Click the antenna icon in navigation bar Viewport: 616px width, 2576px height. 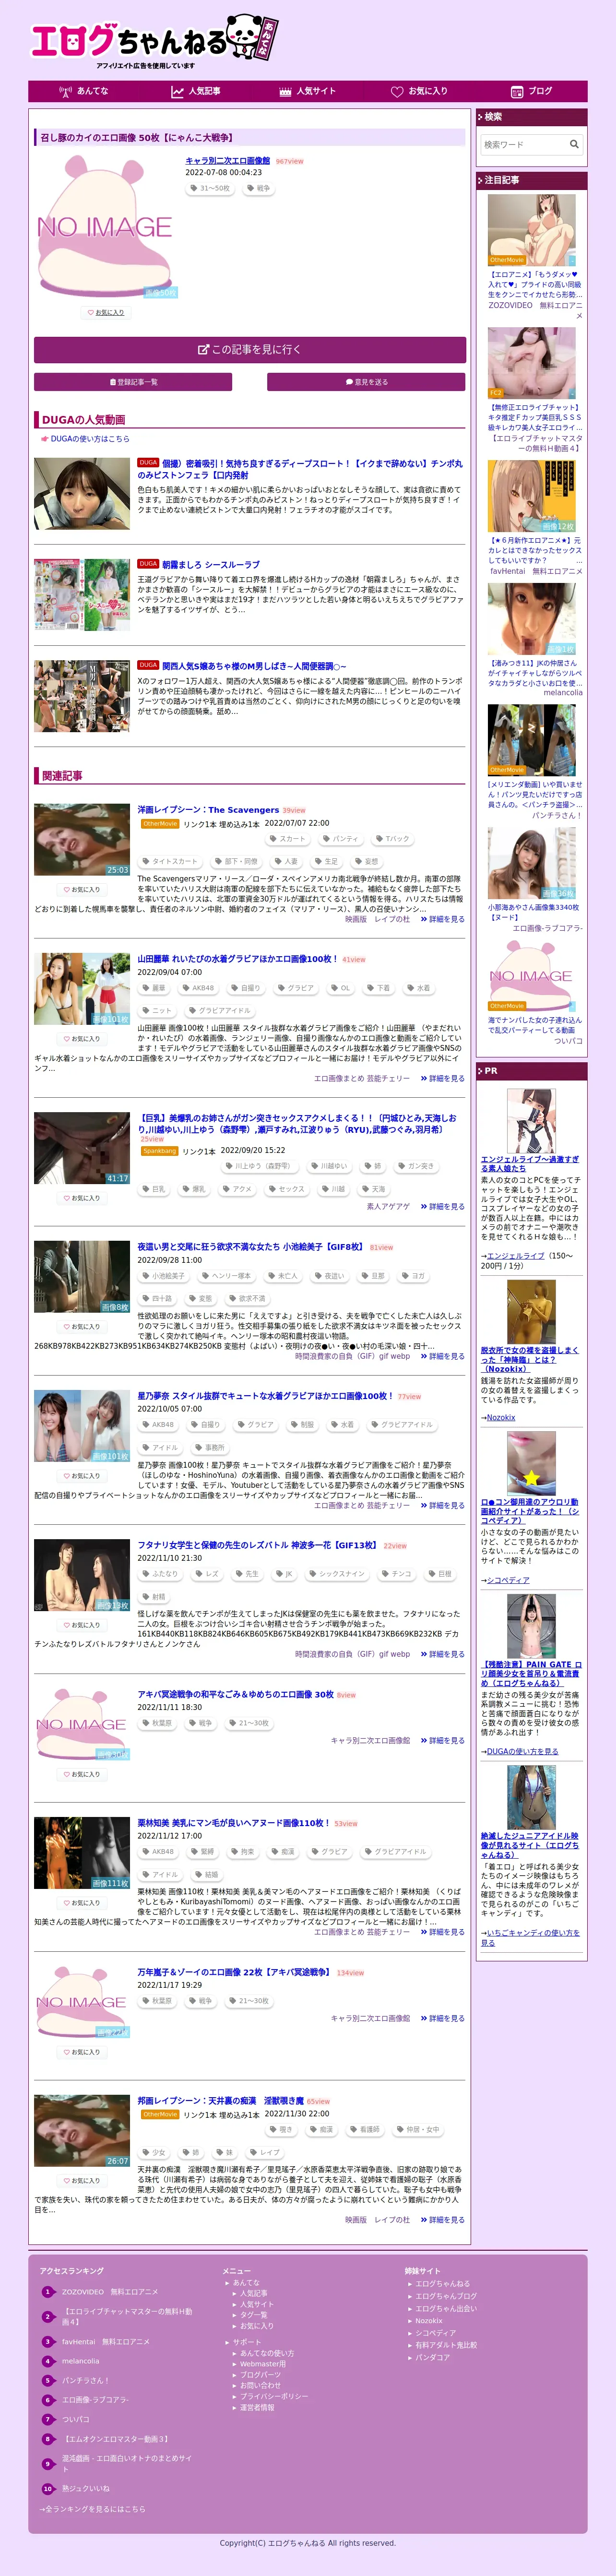point(65,91)
